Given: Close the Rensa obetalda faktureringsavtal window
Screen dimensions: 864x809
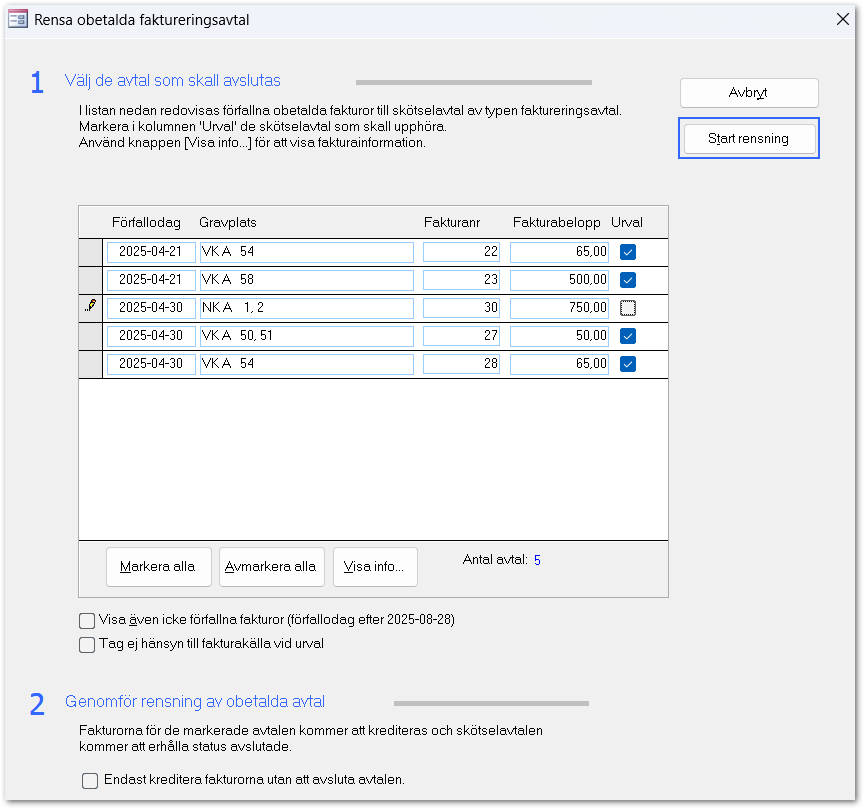Looking at the screenshot, I should [x=840, y=19].
